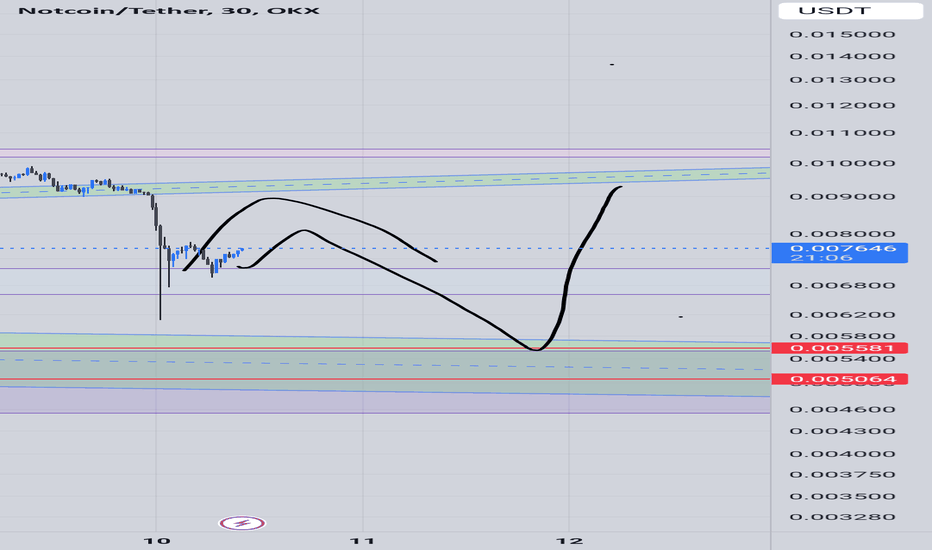Click the 0.003500 price axis label

pyautogui.click(x=842, y=496)
